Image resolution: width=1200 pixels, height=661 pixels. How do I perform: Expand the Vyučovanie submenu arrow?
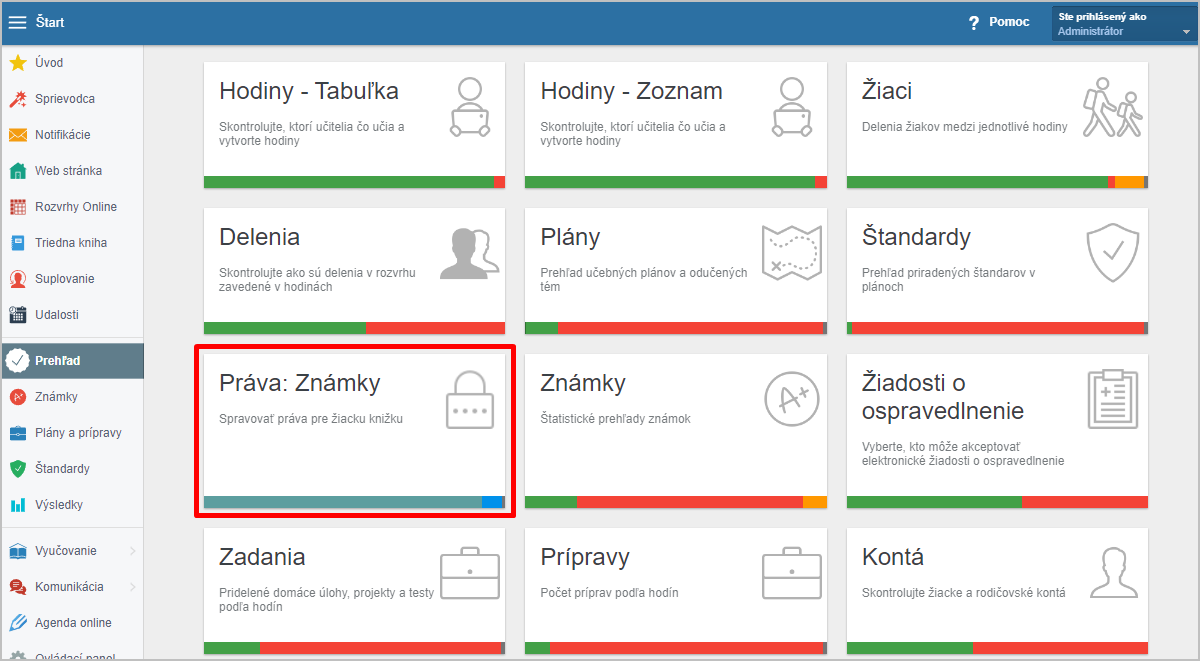[x=133, y=551]
